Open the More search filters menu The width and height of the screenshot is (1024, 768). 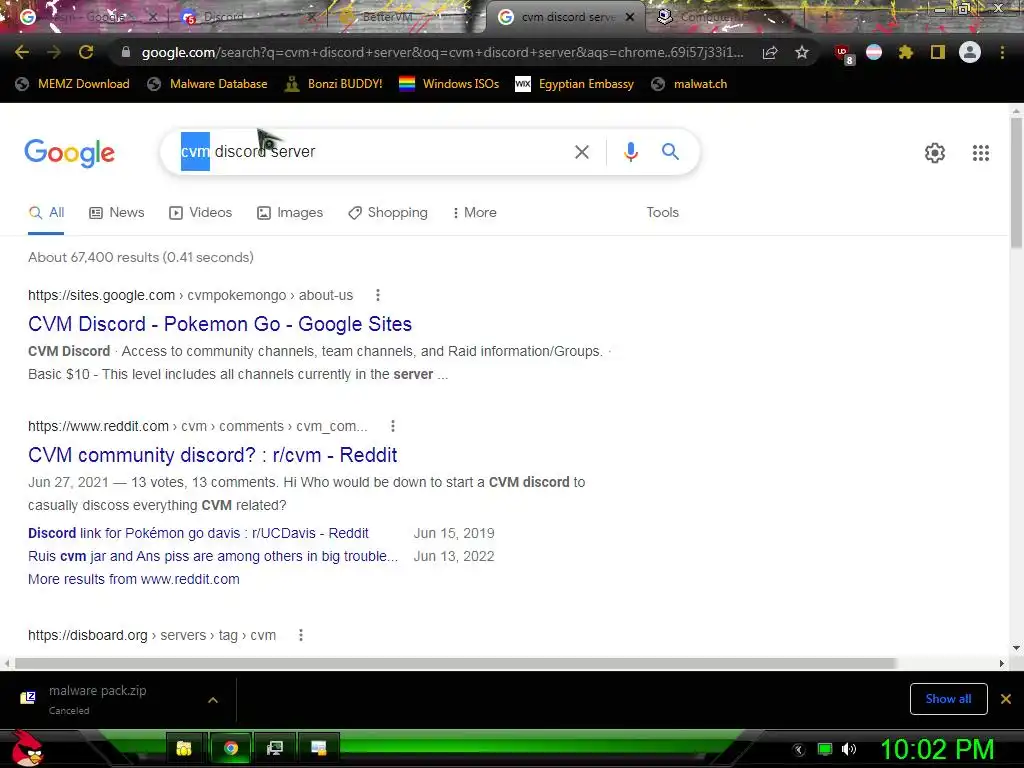pyautogui.click(x=475, y=213)
